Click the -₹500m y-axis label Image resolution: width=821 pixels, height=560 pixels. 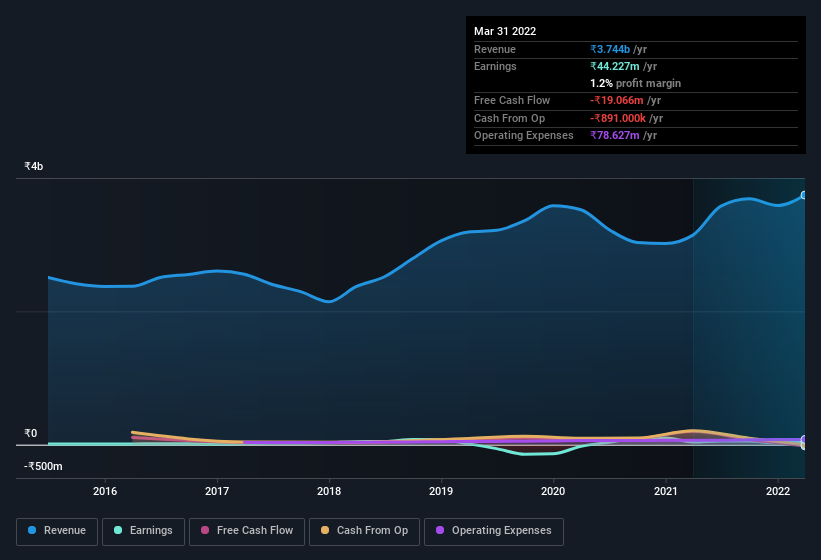coord(43,466)
